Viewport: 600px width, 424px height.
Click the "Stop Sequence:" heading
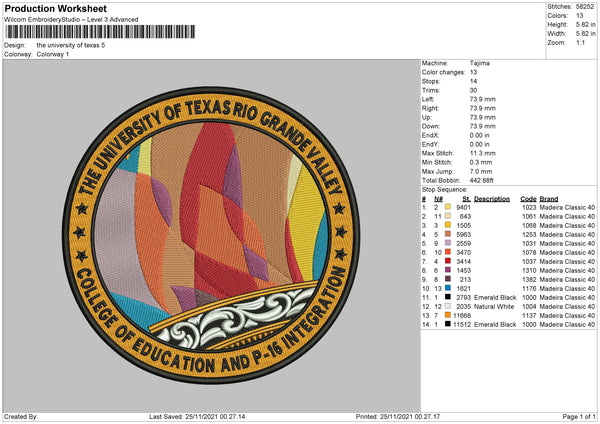click(445, 190)
